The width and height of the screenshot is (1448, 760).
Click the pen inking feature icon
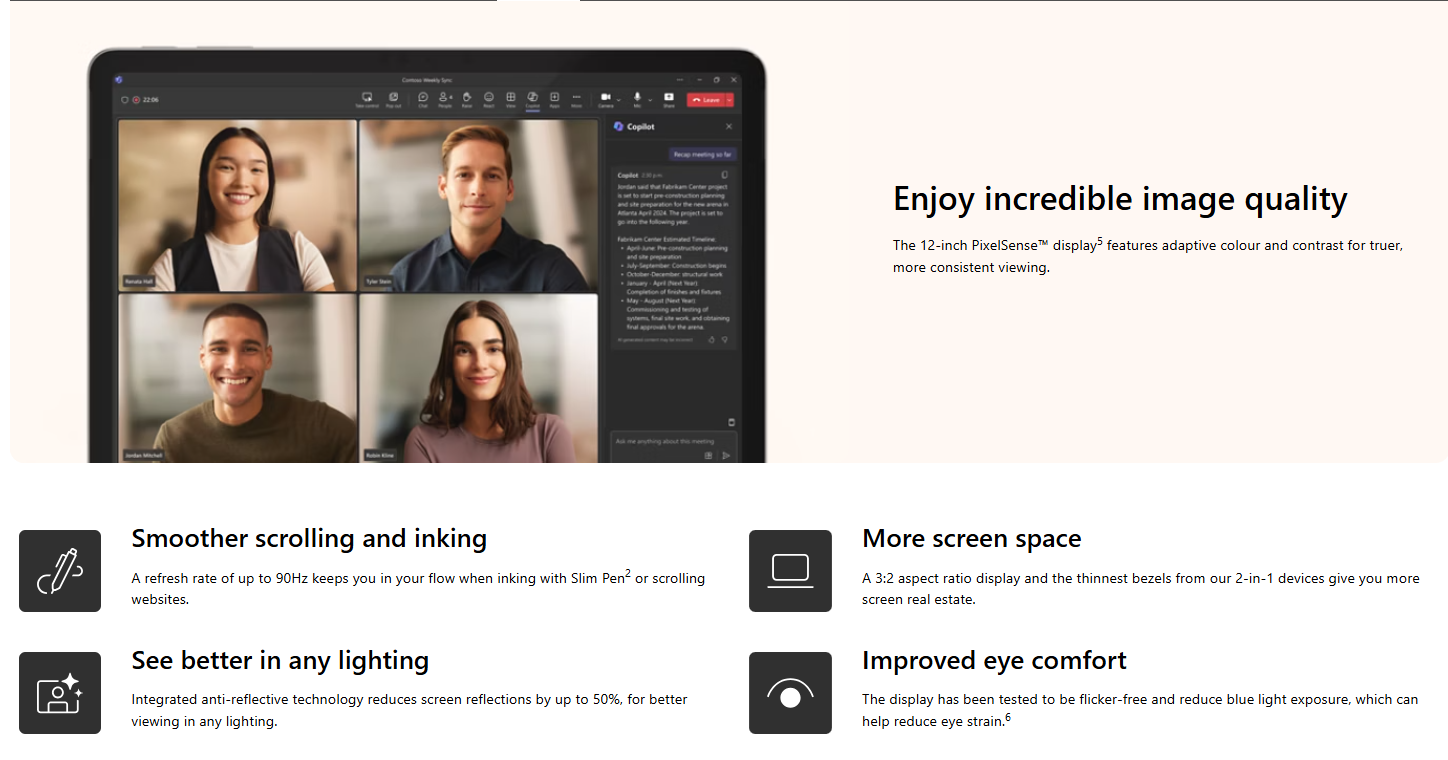tap(60, 571)
